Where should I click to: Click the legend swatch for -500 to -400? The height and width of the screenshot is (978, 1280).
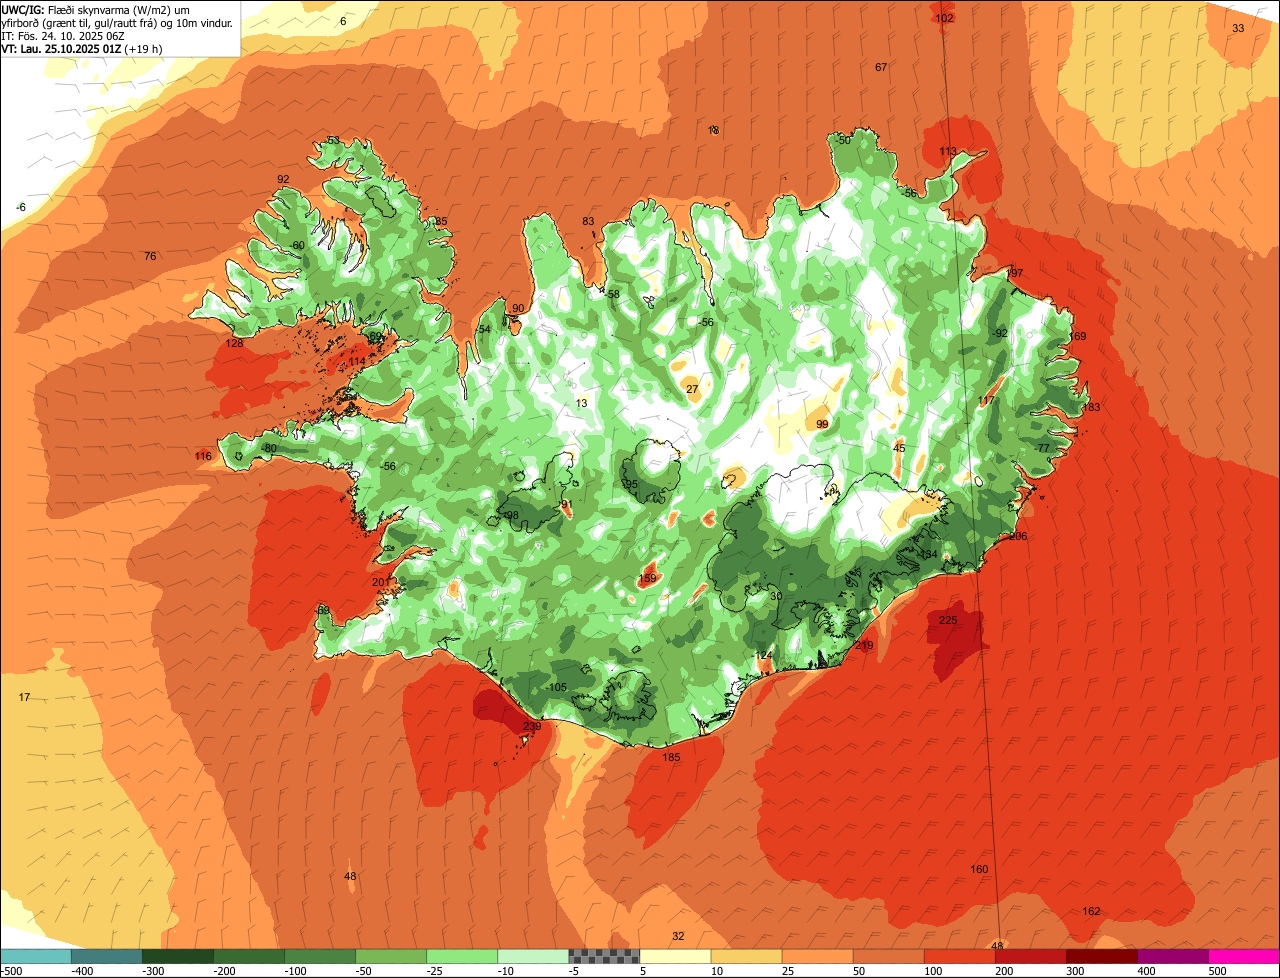click(x=36, y=956)
